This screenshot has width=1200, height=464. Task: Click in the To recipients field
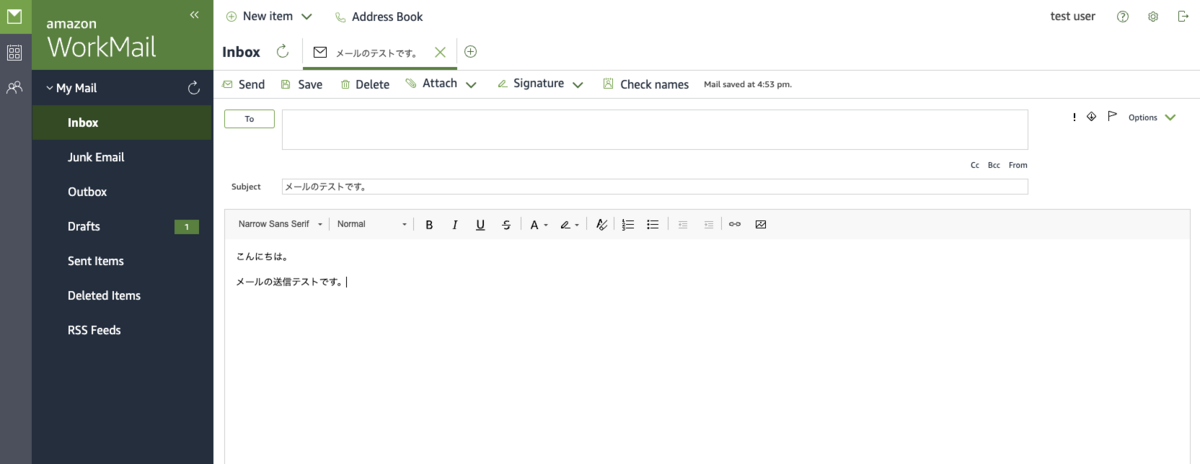tap(655, 130)
